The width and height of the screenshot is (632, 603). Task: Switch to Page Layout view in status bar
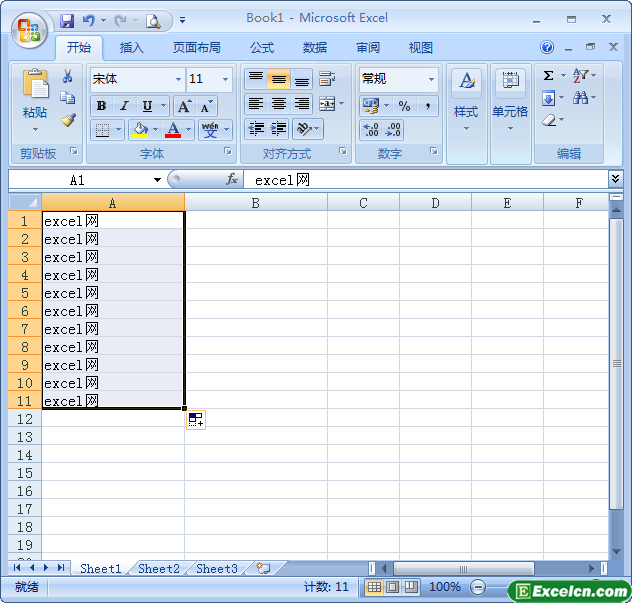[x=392, y=587]
